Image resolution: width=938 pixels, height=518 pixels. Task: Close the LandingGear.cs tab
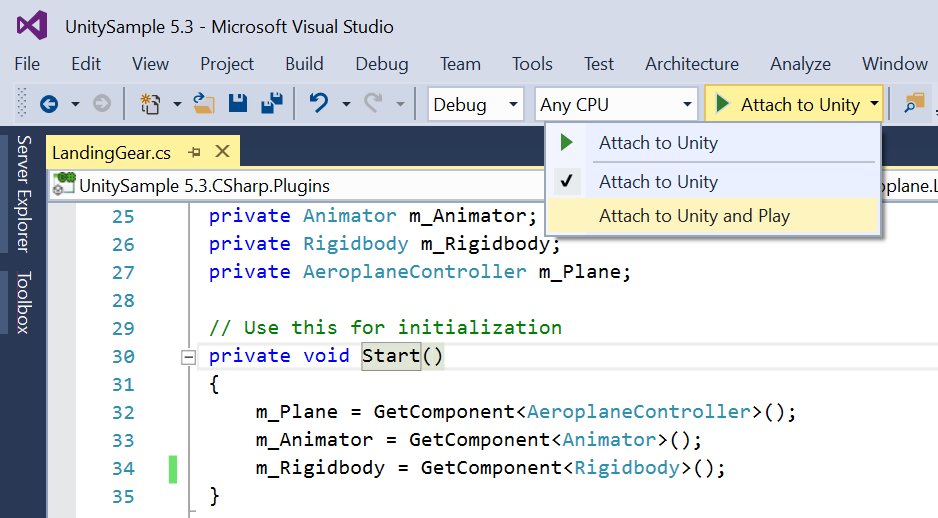tap(222, 151)
